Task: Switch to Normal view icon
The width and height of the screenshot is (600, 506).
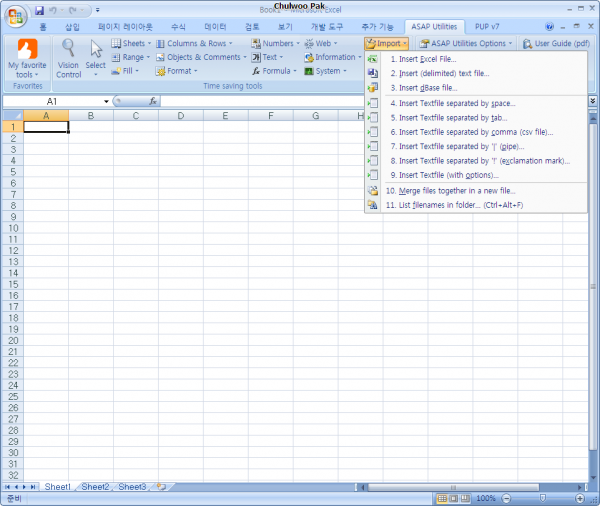Action: point(442,498)
